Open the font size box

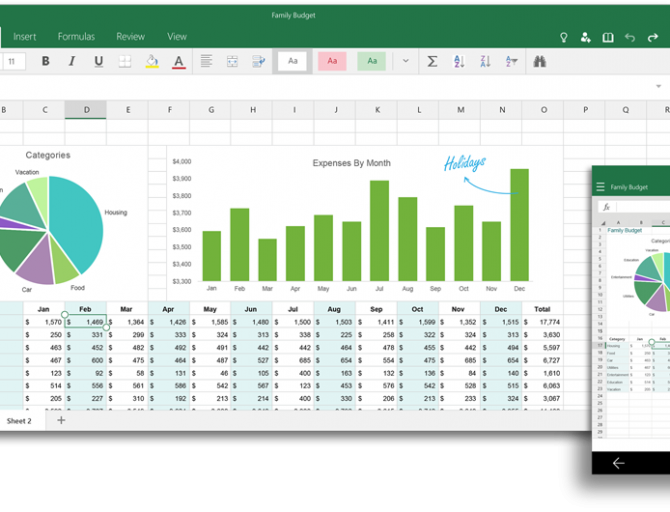tap(13, 61)
